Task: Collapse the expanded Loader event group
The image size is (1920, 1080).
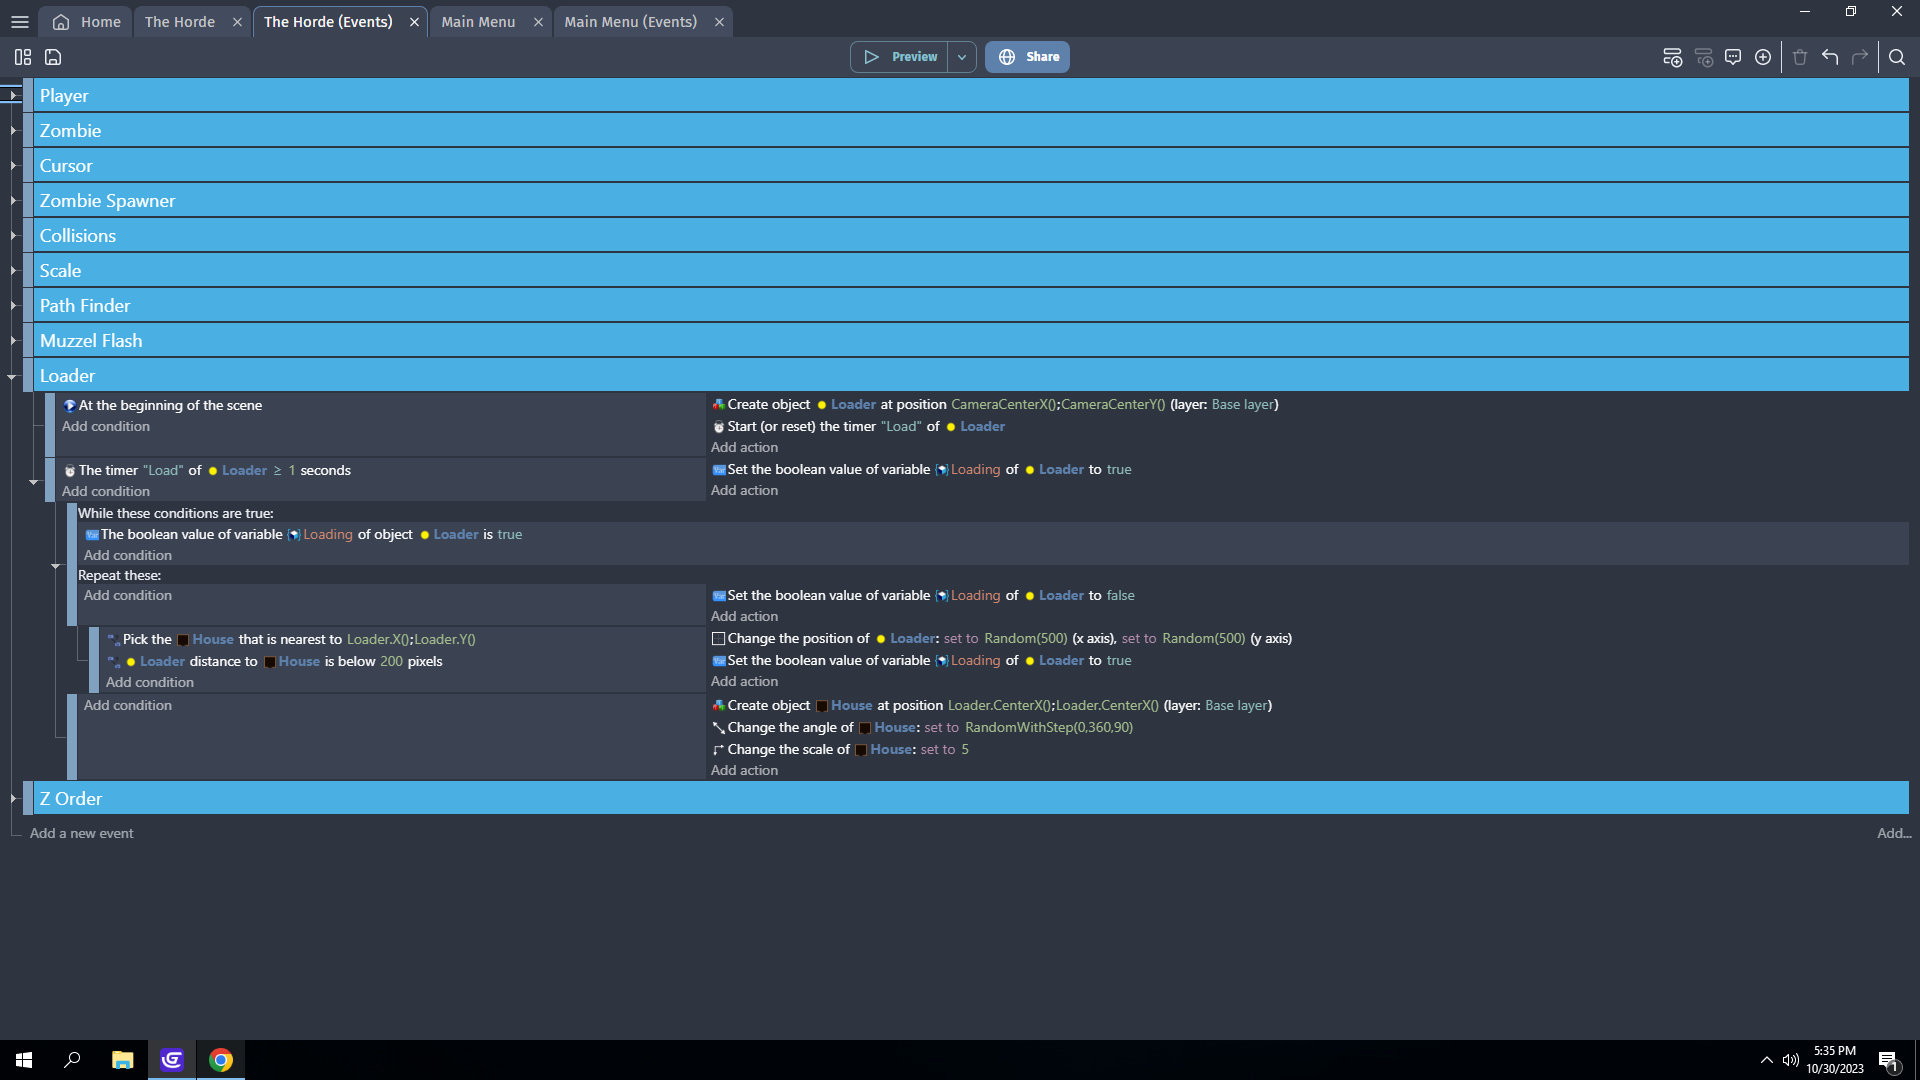Action: pyautogui.click(x=12, y=377)
